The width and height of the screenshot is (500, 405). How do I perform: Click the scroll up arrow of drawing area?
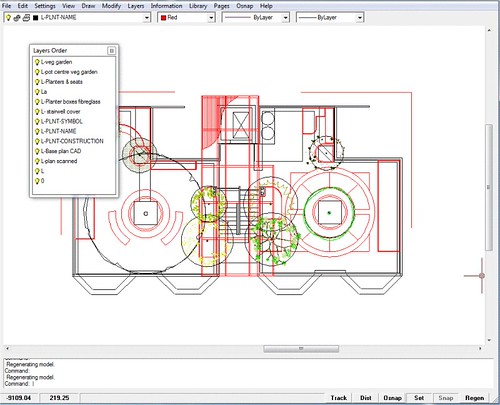click(489, 30)
